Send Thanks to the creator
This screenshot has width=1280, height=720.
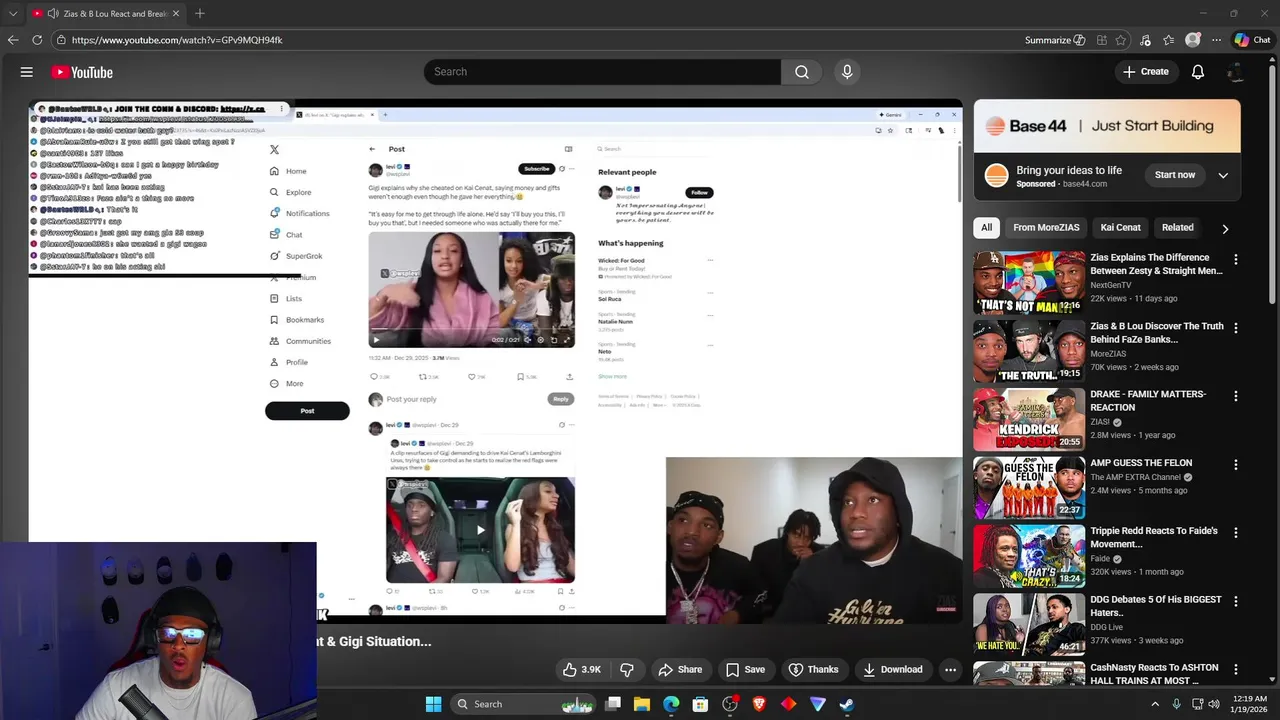[x=813, y=670]
